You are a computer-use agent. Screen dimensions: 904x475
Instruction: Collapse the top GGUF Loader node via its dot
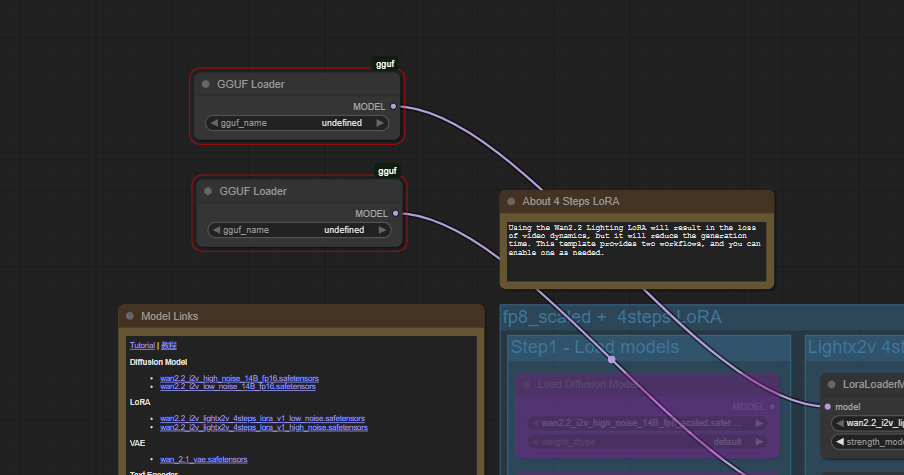tap(206, 85)
